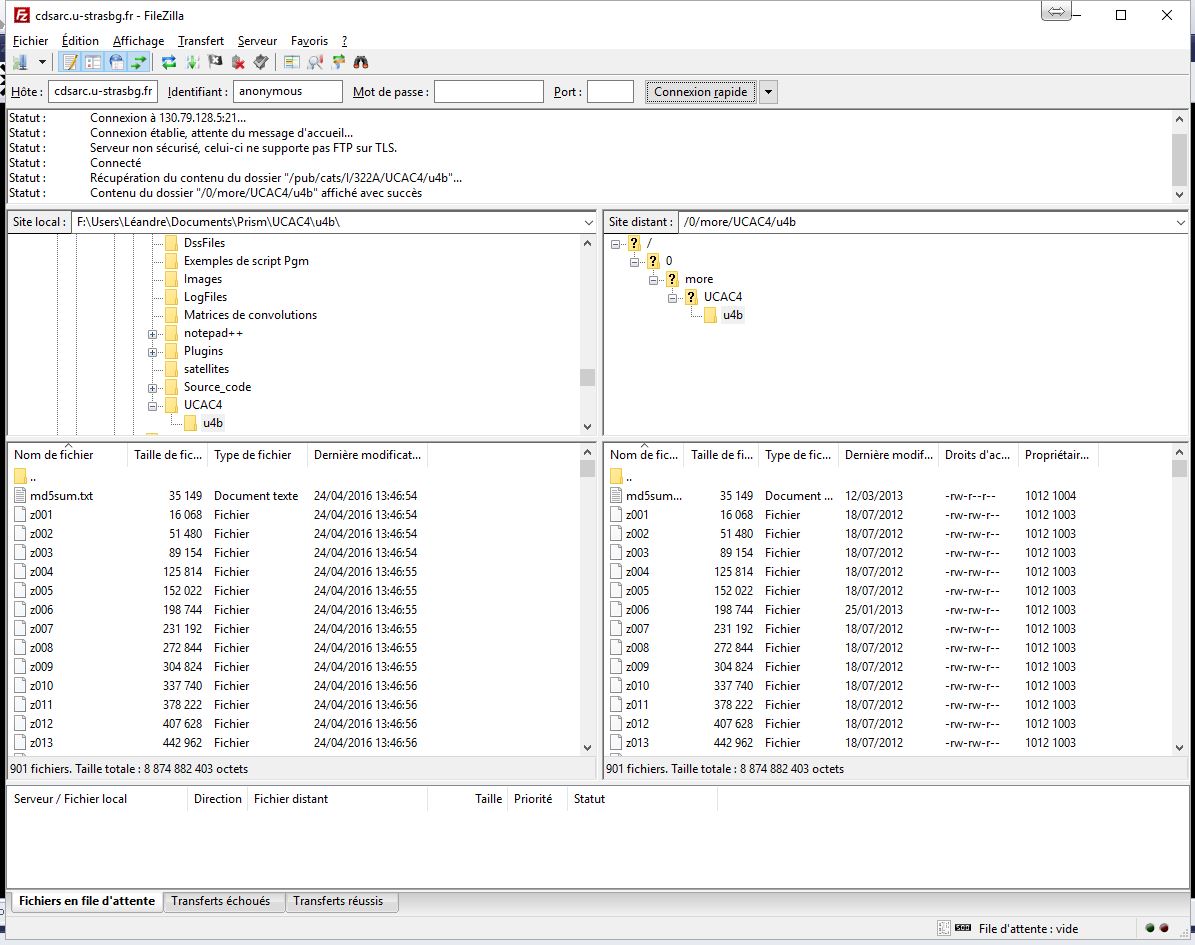This screenshot has width=1195, height=945.
Task: Toggle local directory tree display
Action: coord(93,62)
